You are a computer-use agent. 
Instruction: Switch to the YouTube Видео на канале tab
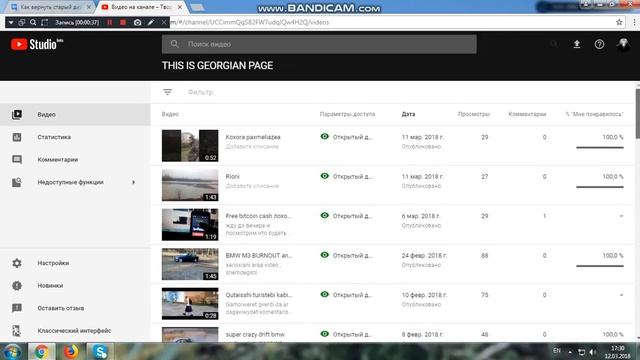pos(142,7)
